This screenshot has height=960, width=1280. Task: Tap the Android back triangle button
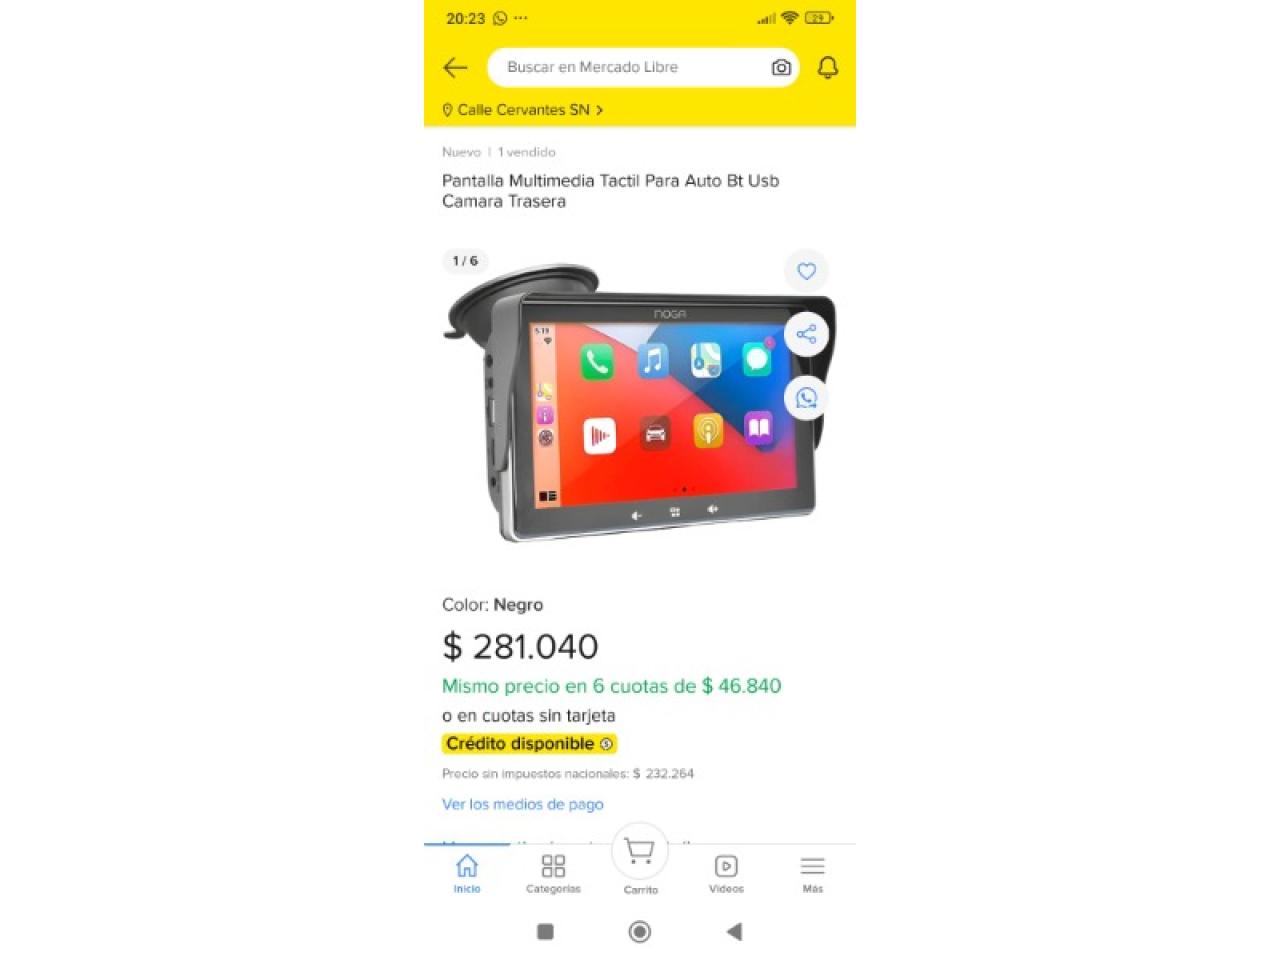click(x=734, y=932)
